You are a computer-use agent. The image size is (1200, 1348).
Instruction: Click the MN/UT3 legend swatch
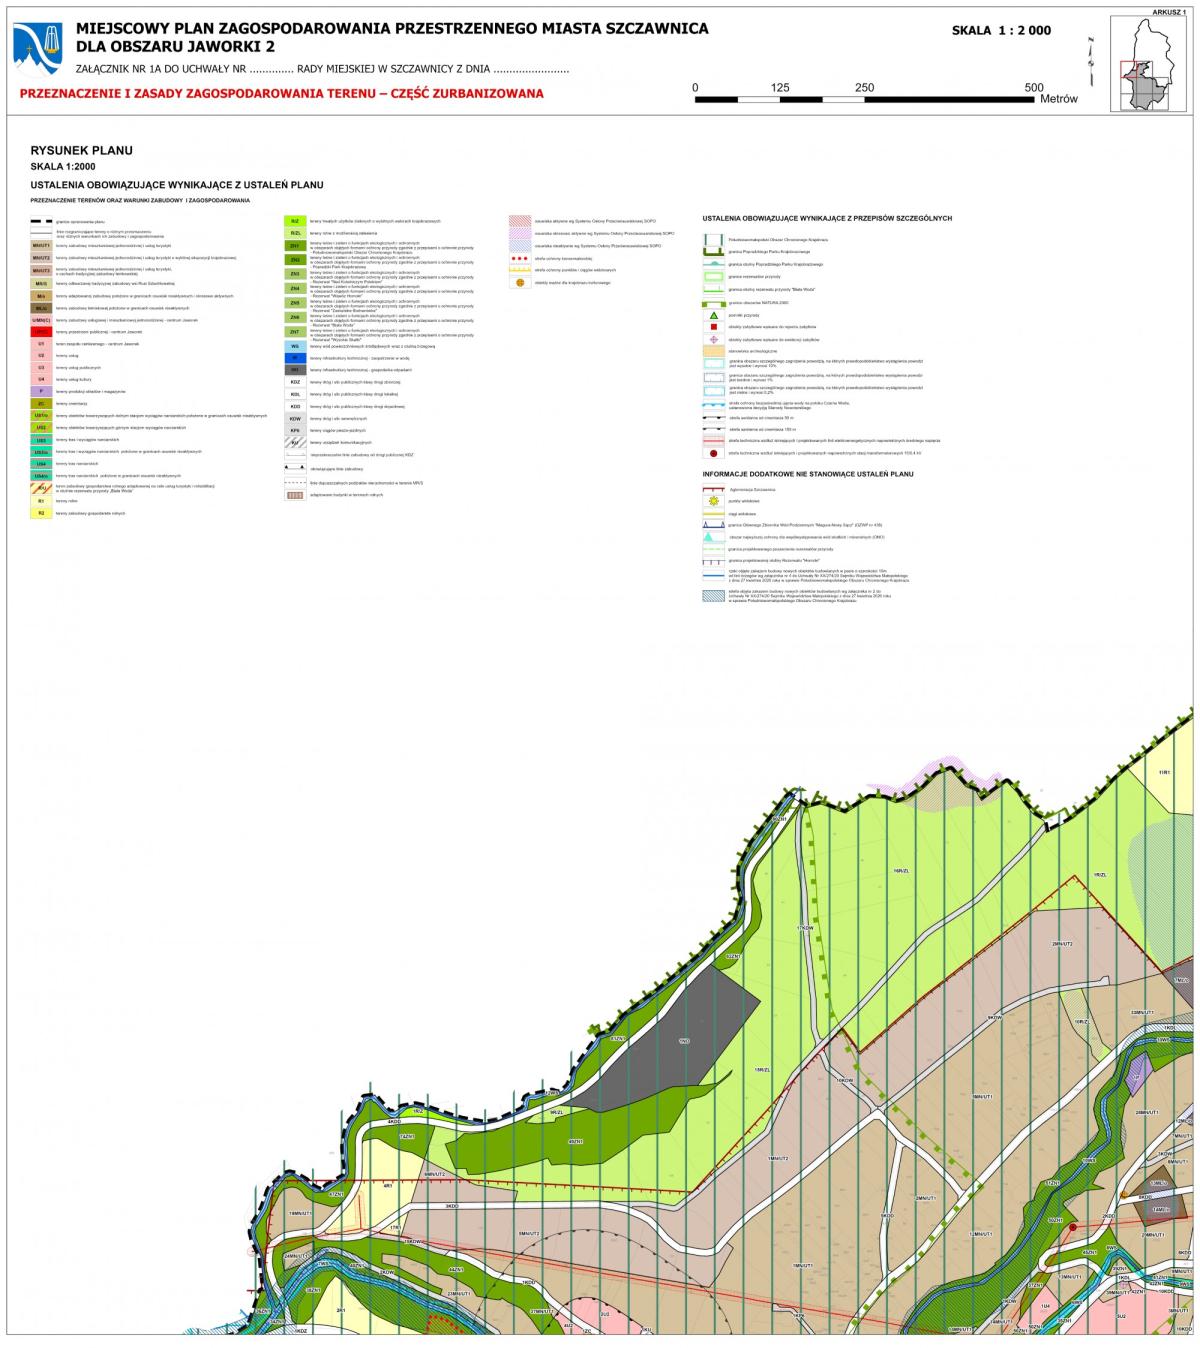click(x=41, y=271)
